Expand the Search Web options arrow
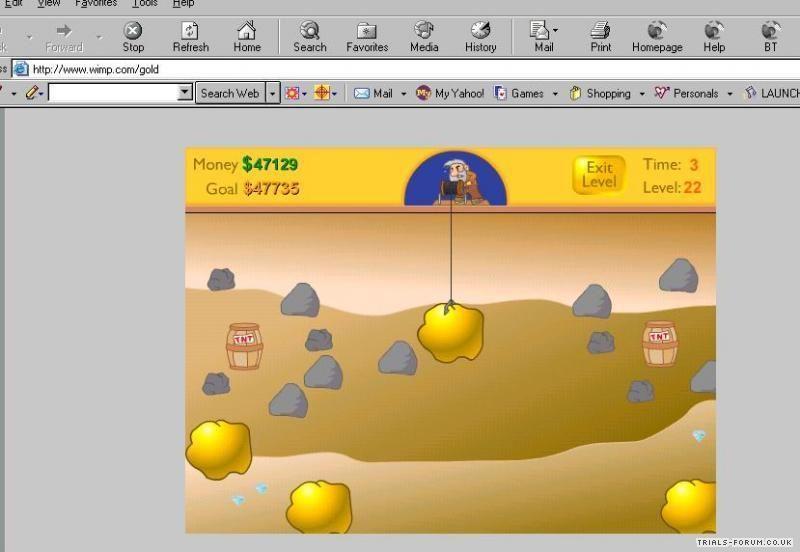This screenshot has height=552, width=800. pyautogui.click(x=272, y=93)
